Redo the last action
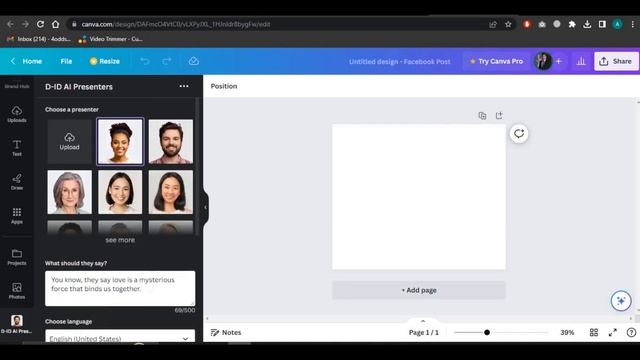Screen dimensions: 640x360 coord(167,61)
